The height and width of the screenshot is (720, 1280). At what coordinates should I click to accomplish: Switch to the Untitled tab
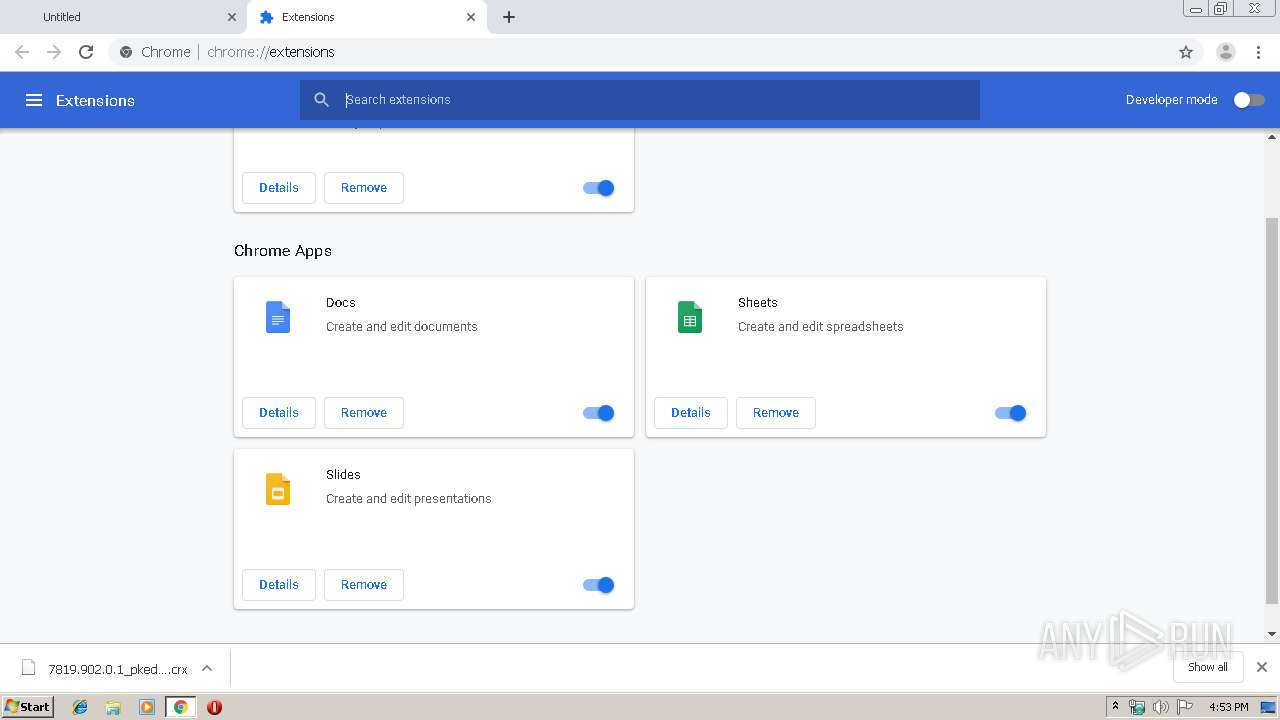(x=124, y=17)
